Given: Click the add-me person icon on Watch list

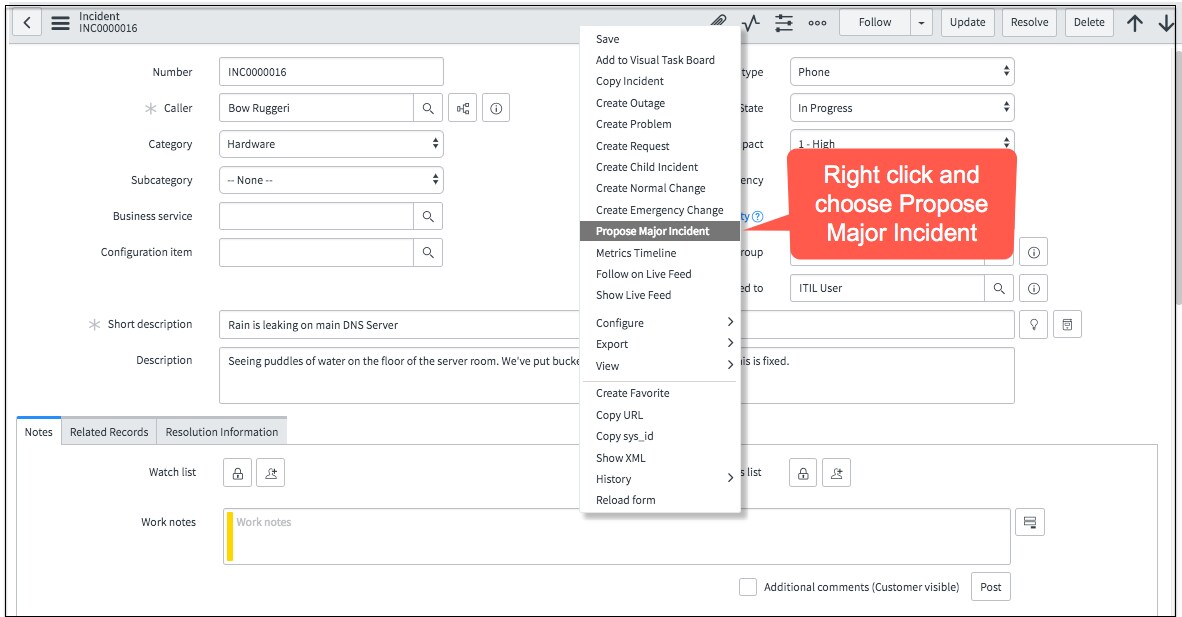Looking at the screenshot, I should (270, 472).
